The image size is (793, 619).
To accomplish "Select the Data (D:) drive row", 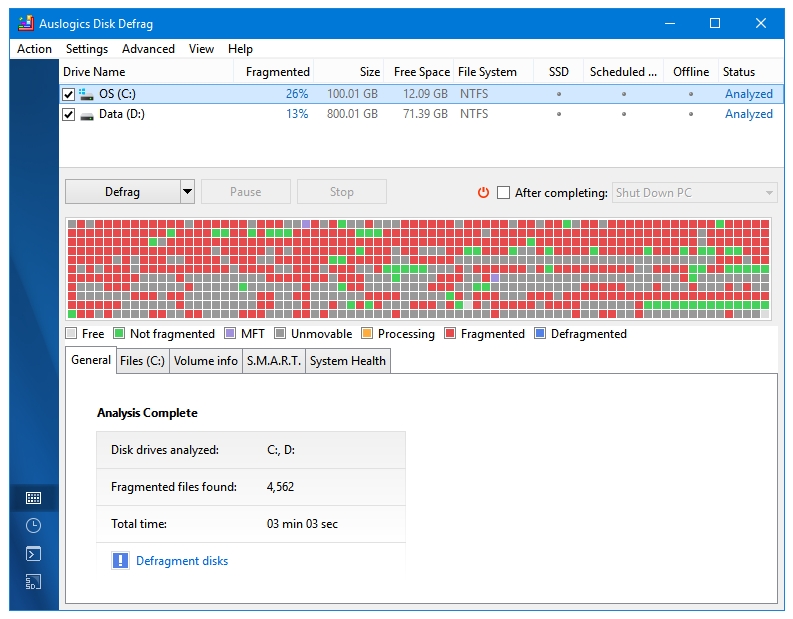I will click(x=421, y=114).
